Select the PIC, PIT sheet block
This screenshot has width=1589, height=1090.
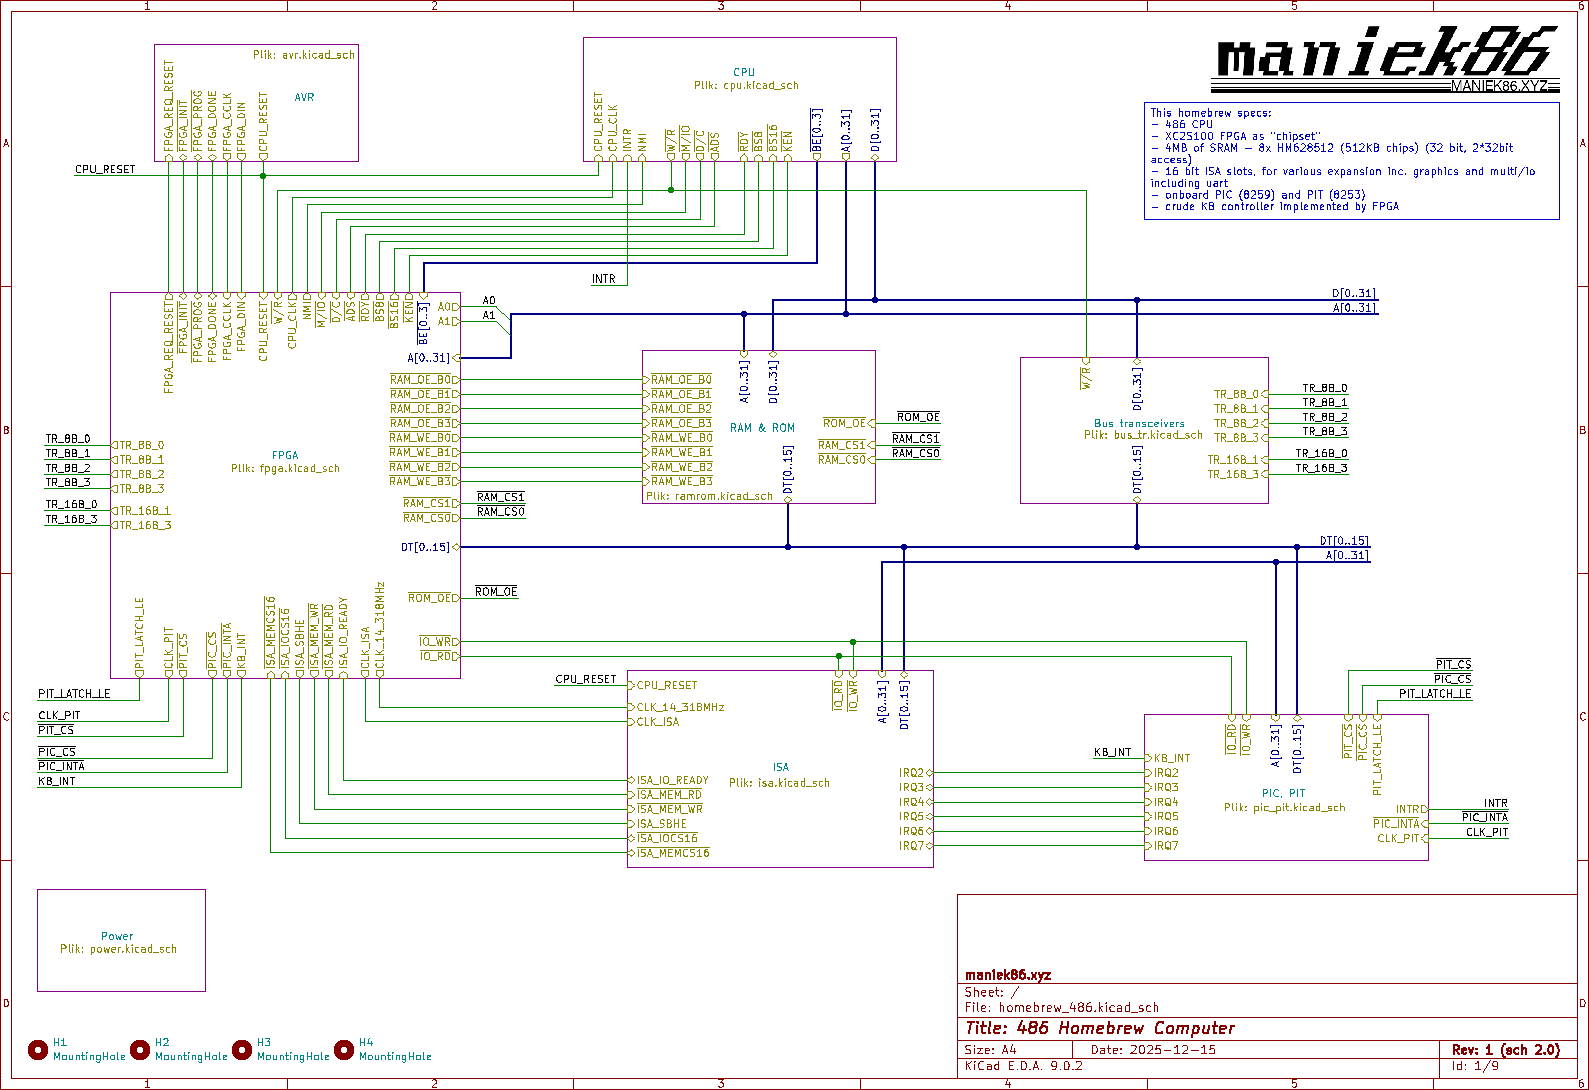1283,793
